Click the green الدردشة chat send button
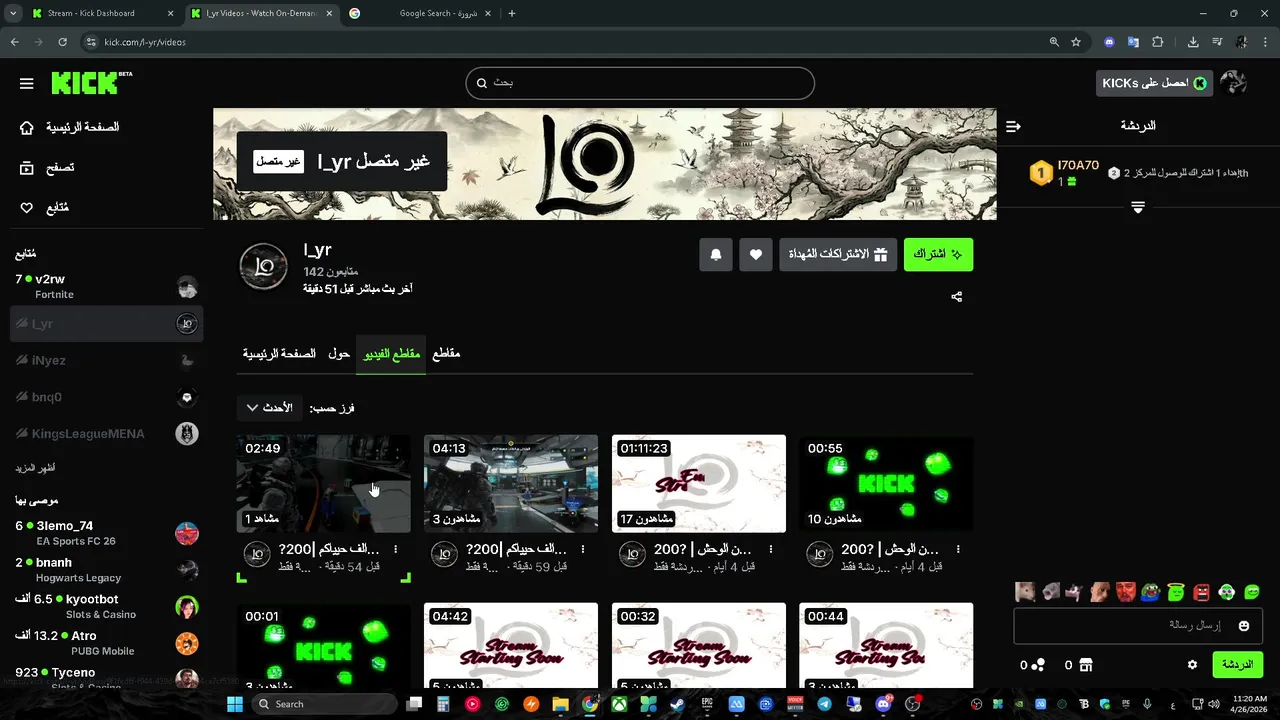 pos(1237,665)
